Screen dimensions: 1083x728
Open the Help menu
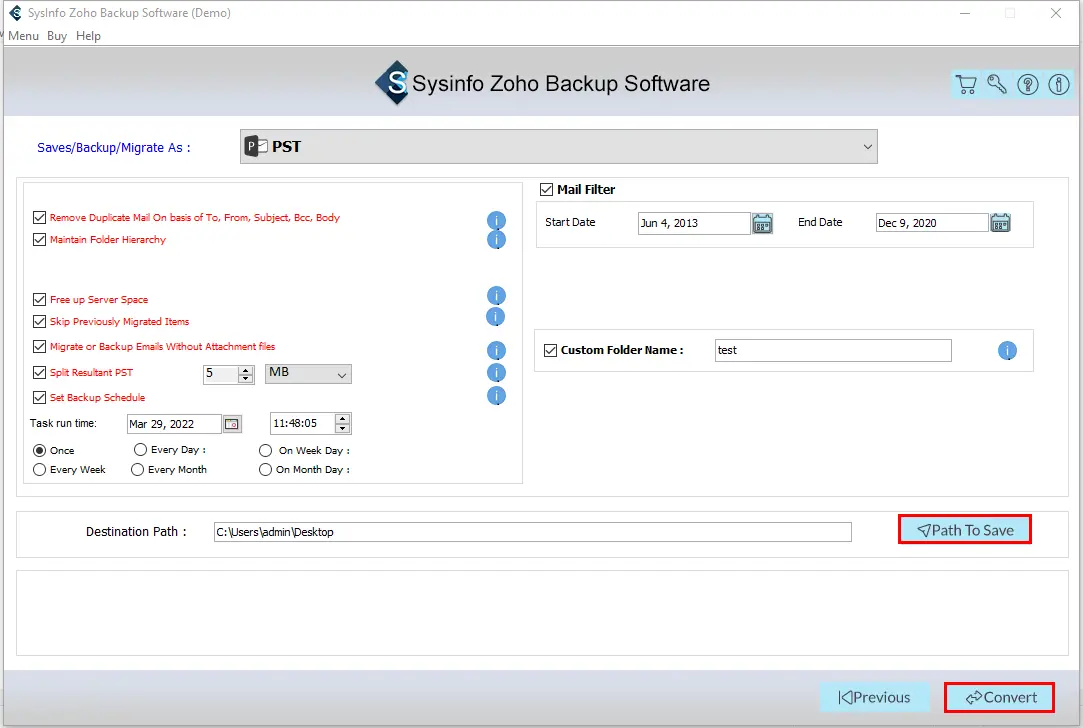coord(88,36)
